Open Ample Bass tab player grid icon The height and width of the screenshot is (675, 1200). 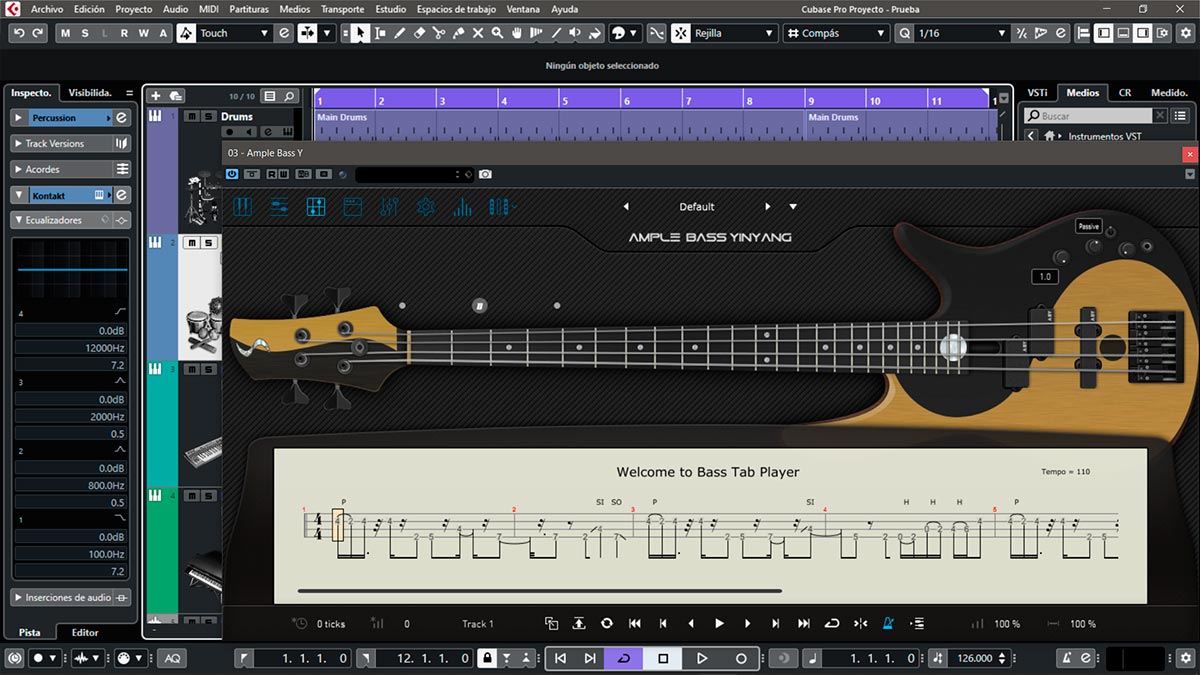click(x=316, y=207)
